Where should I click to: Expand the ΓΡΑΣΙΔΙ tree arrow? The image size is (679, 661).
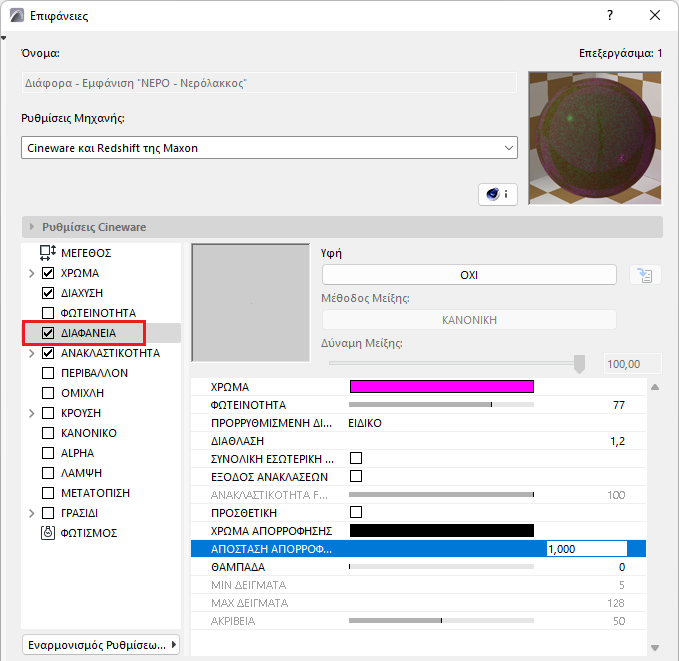(x=32, y=513)
